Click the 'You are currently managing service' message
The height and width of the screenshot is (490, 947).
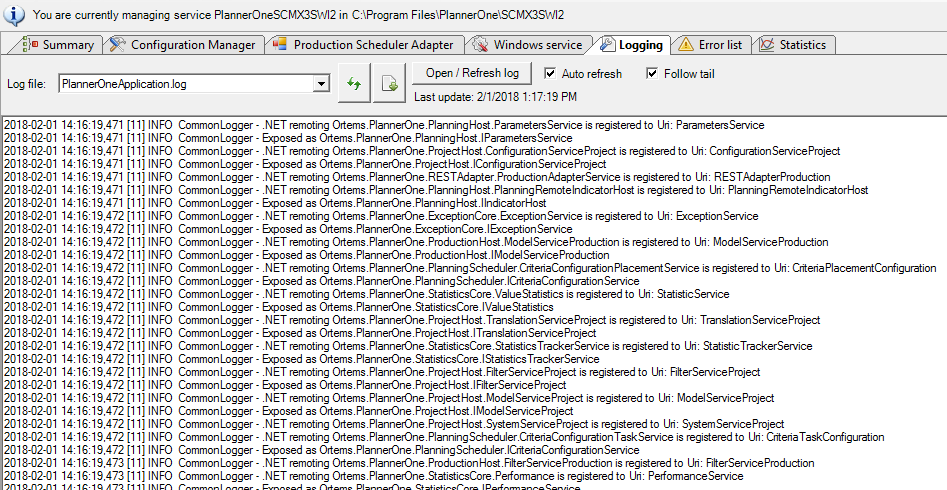tap(298, 15)
